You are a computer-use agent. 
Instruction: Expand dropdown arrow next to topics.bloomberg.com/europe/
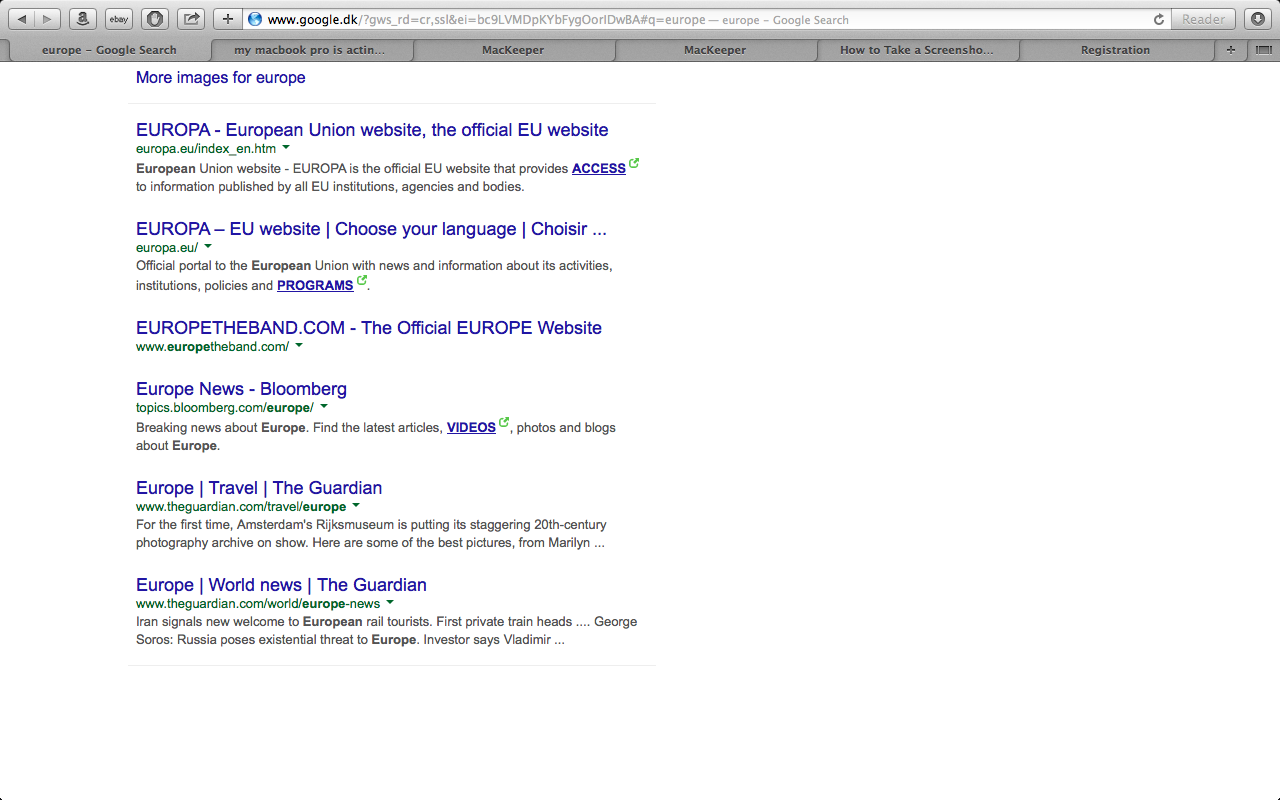click(324, 407)
